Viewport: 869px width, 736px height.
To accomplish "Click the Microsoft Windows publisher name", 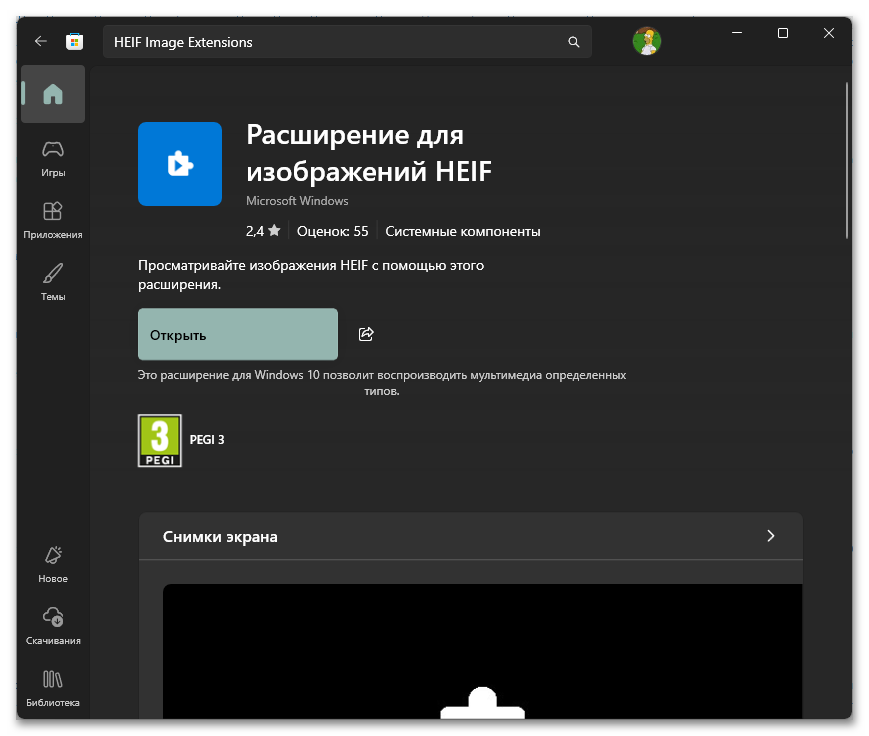I will tap(297, 200).
